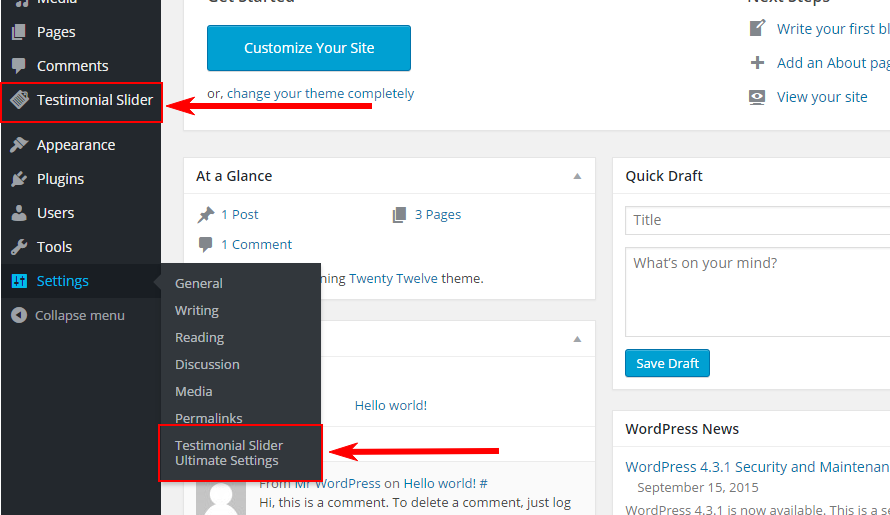Focus the Quick Draft Title field
The height and width of the screenshot is (515, 890).
pyautogui.click(x=757, y=220)
